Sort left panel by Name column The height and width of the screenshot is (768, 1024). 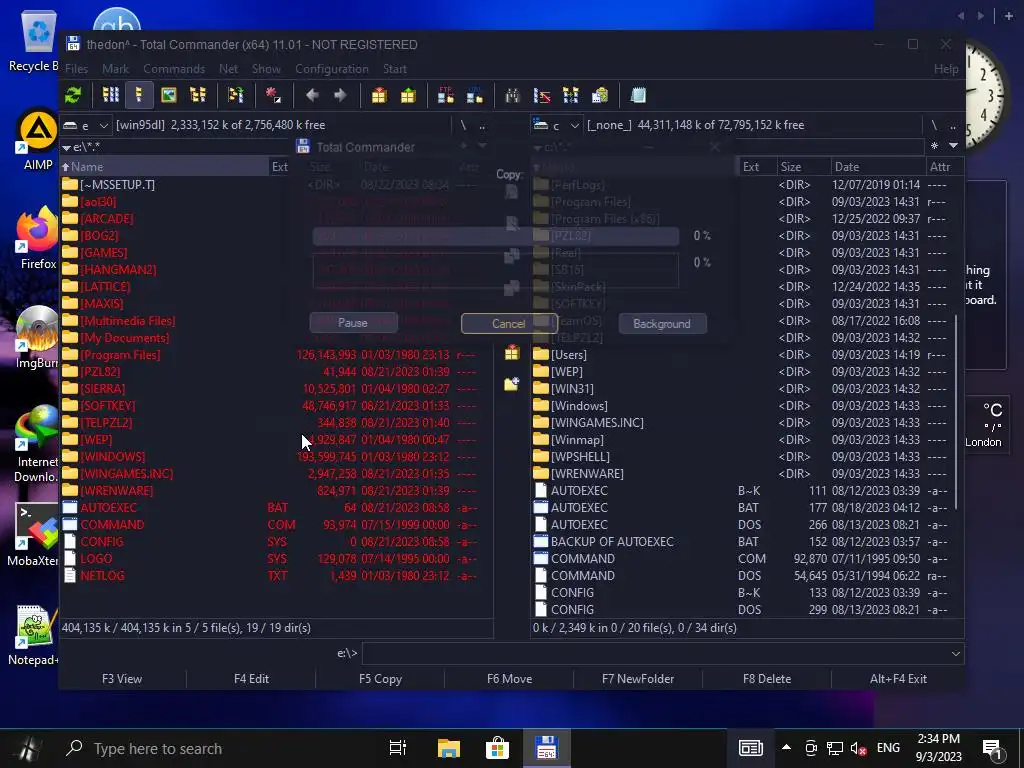(165, 167)
